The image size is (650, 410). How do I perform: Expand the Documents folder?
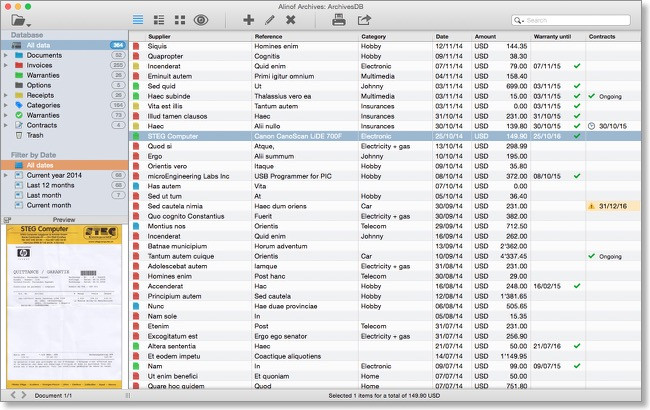[5, 55]
